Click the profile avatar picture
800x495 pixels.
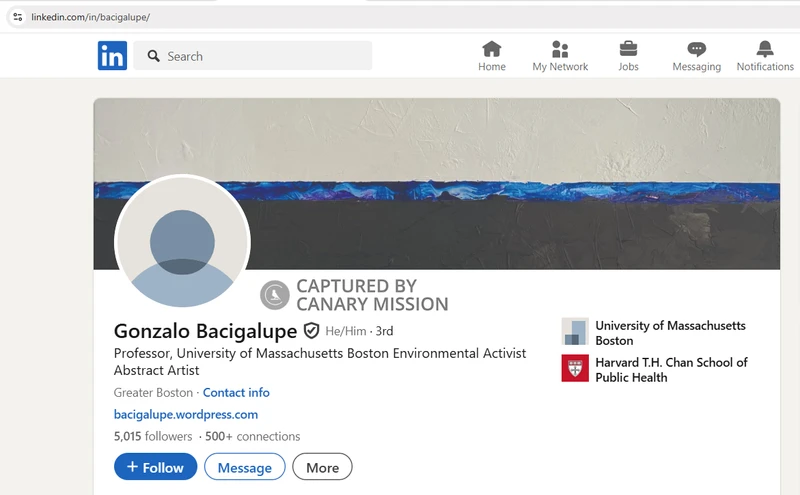coord(182,242)
